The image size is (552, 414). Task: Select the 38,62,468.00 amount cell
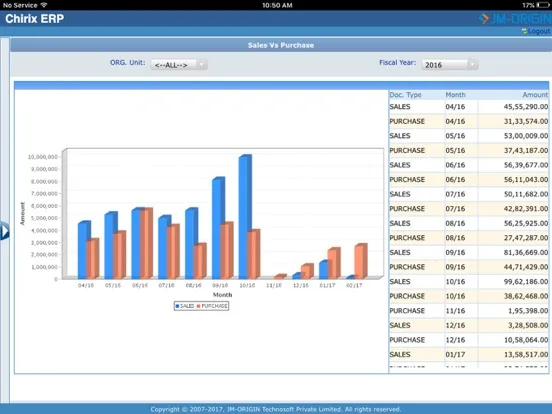[513, 296]
